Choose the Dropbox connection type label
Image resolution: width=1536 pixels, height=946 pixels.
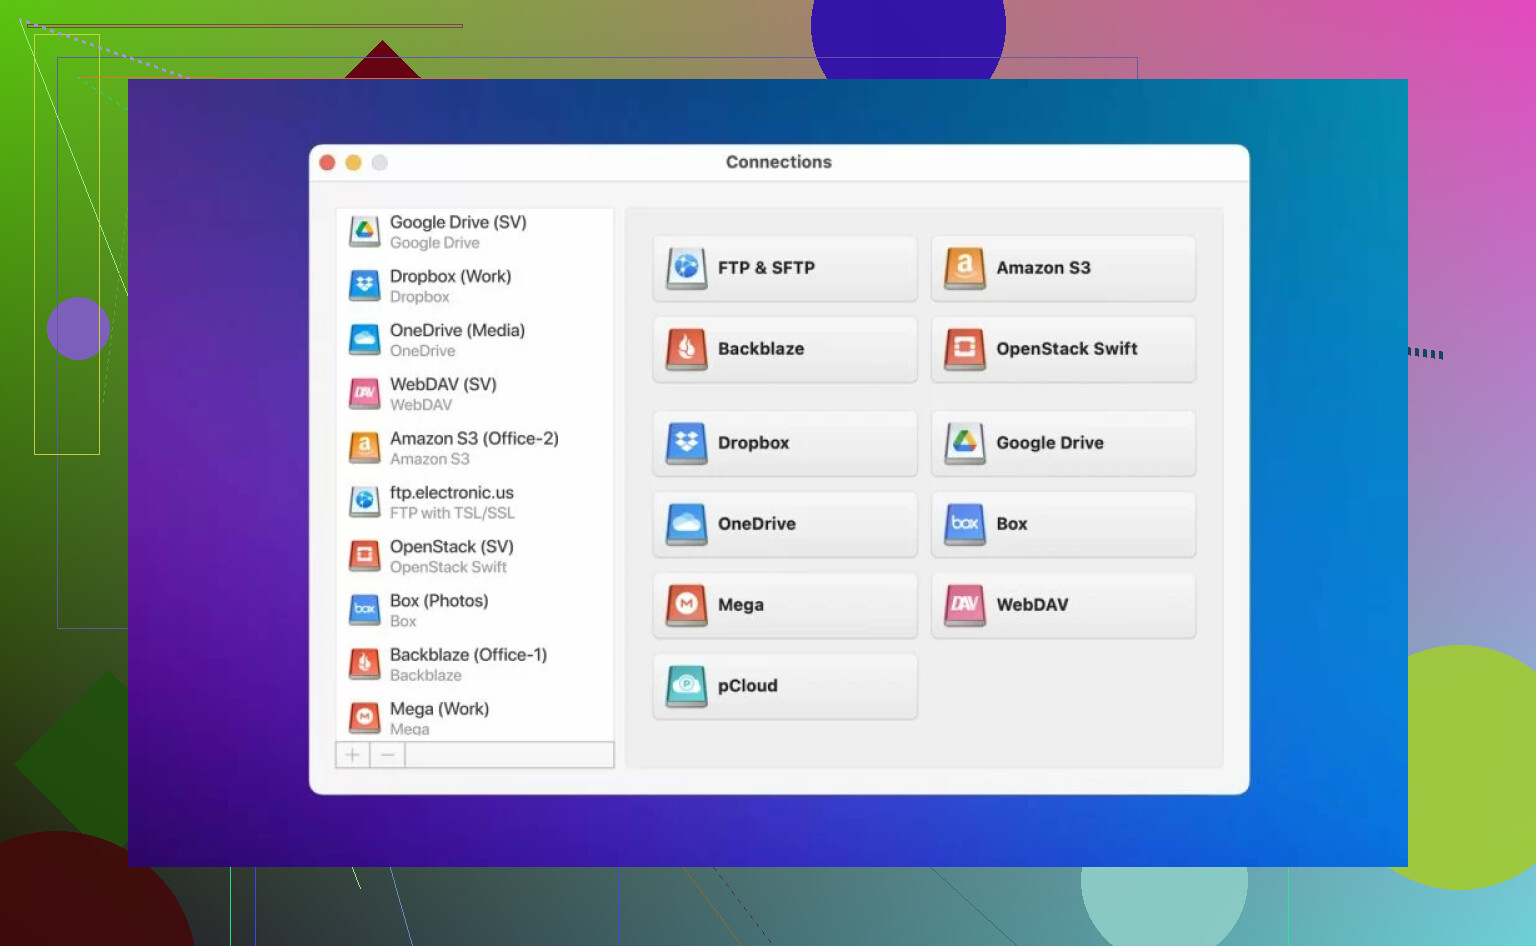click(753, 443)
